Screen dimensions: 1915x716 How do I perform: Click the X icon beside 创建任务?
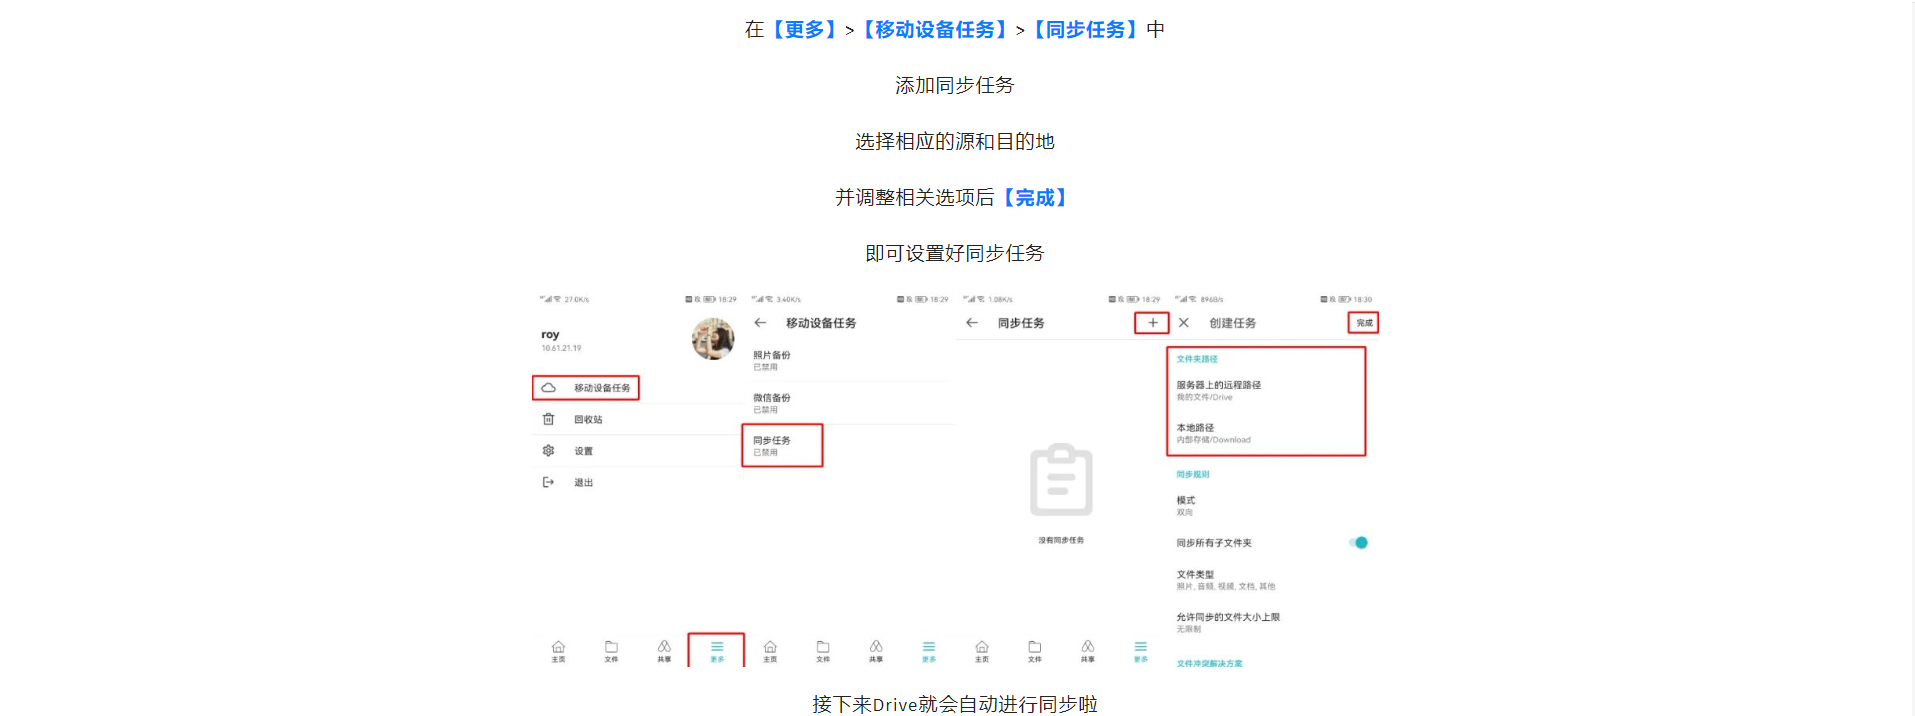(x=1184, y=323)
